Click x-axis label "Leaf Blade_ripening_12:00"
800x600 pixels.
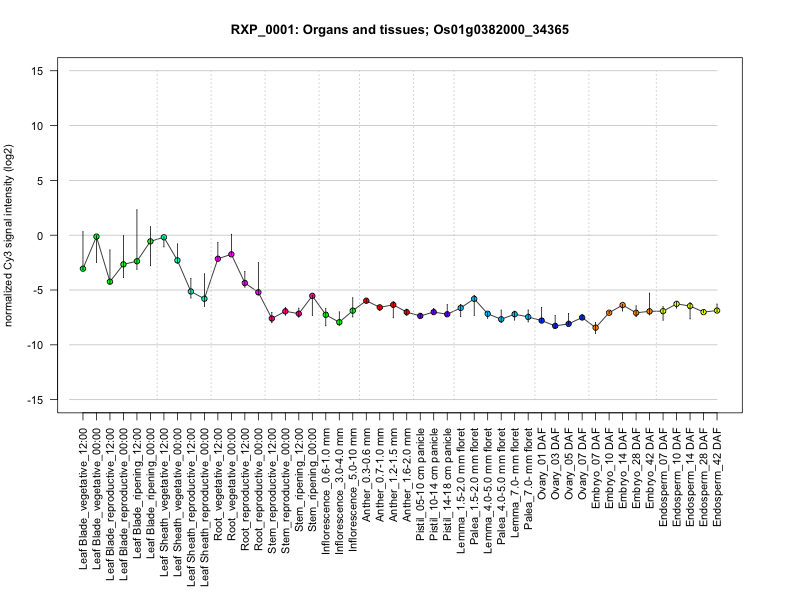coord(137,493)
